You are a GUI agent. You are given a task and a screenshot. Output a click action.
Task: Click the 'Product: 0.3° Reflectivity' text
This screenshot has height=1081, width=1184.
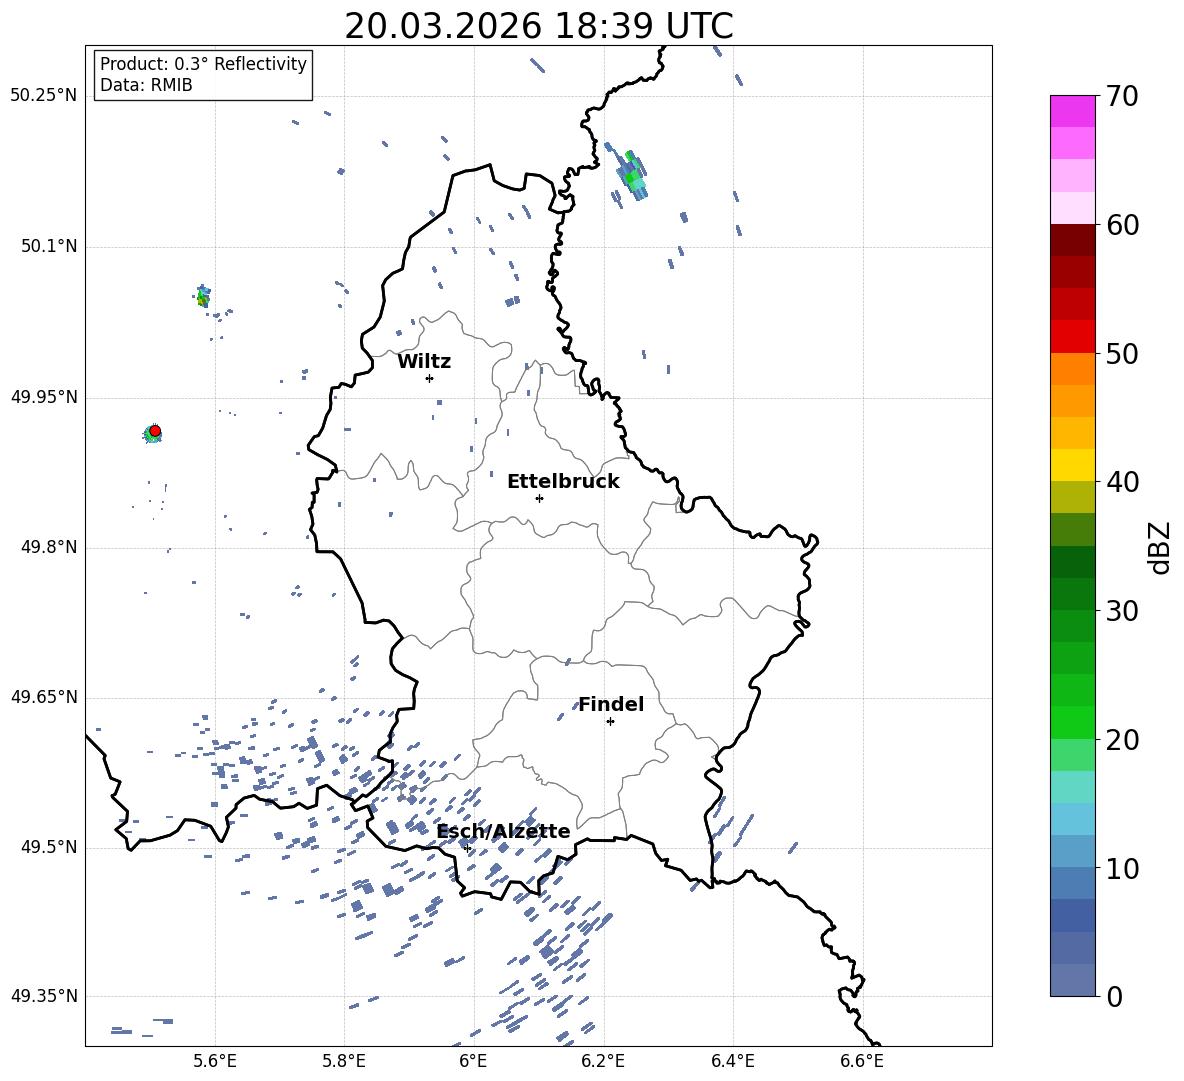(203, 63)
